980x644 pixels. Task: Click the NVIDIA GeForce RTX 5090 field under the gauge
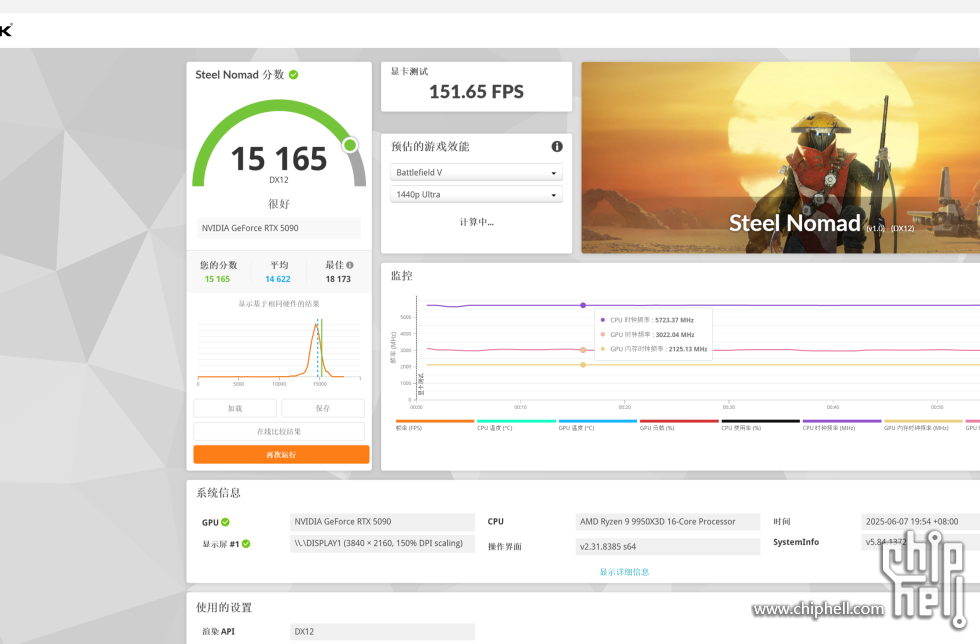279,228
